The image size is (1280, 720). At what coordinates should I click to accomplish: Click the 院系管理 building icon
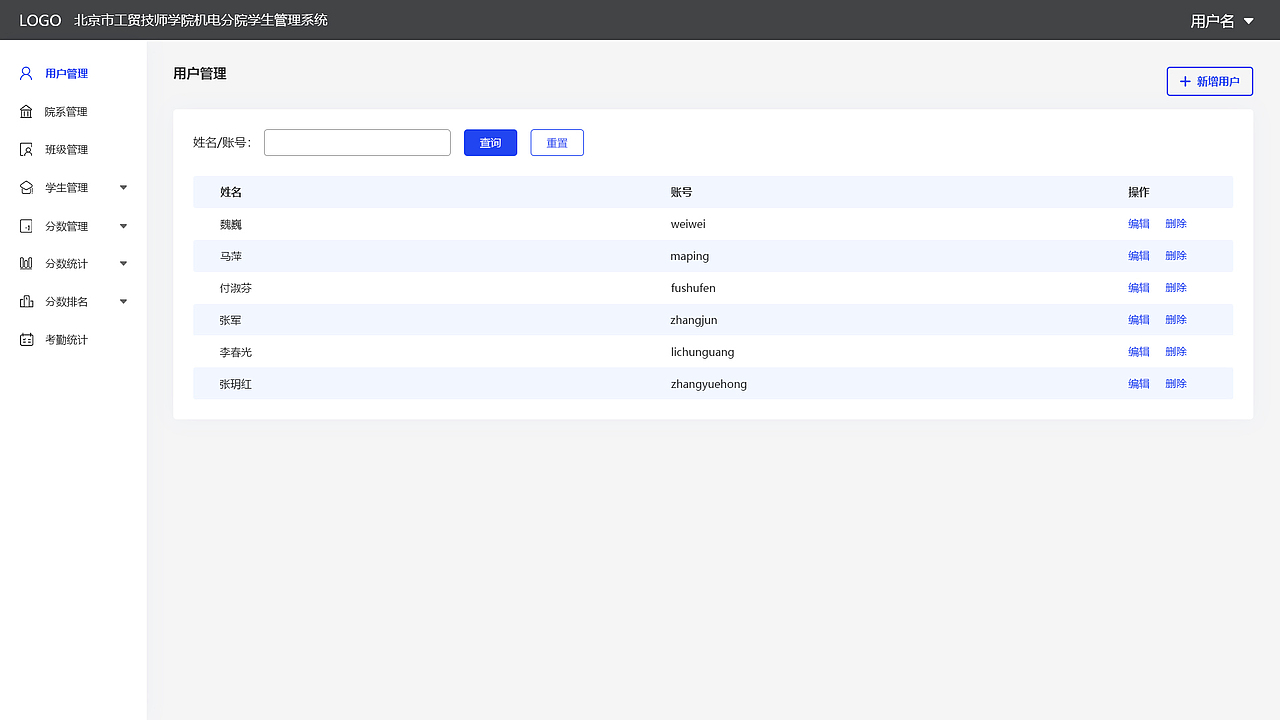pos(26,111)
